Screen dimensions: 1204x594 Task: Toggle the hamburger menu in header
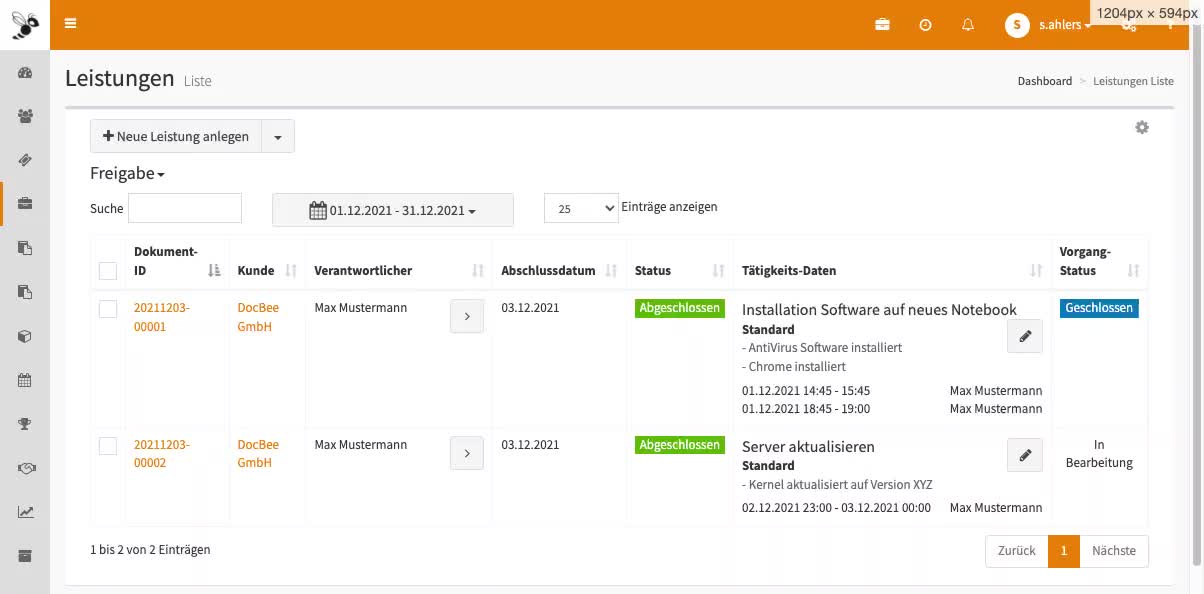(x=71, y=24)
